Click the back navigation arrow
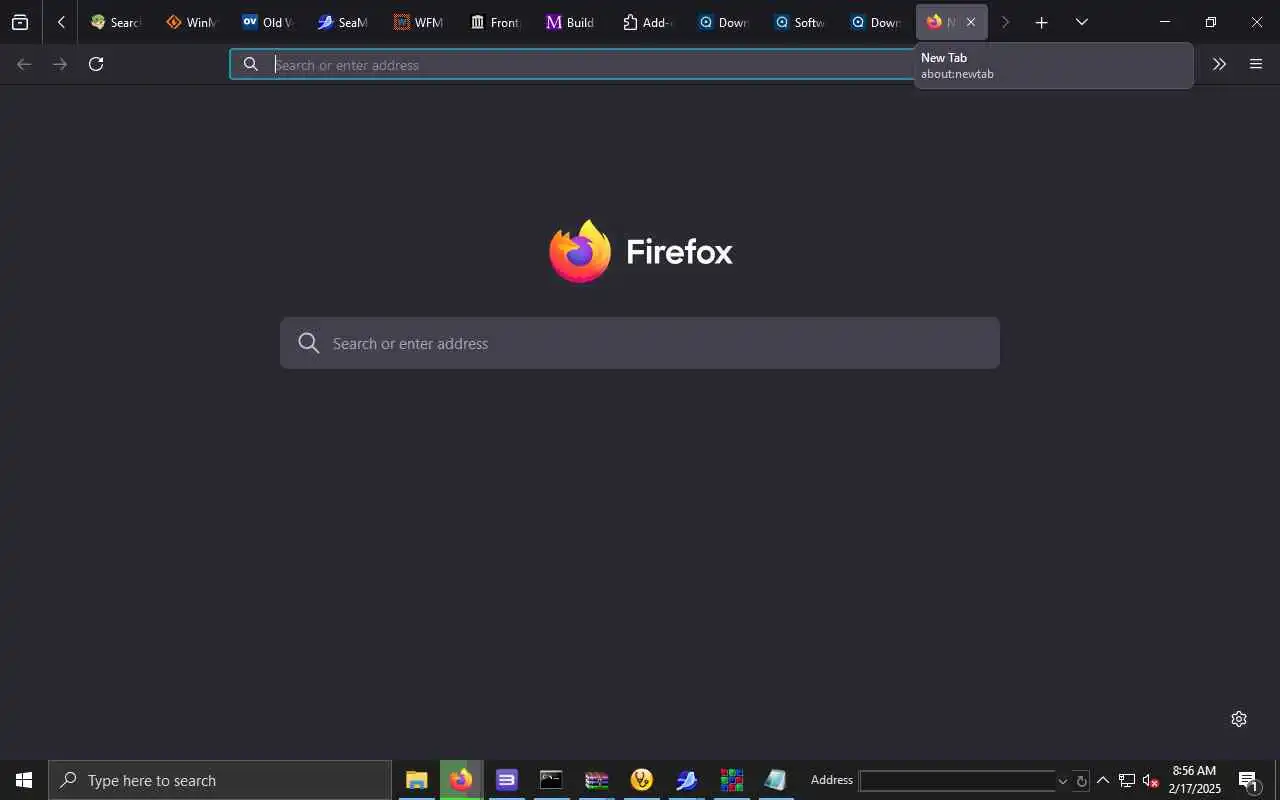This screenshot has width=1280, height=800. [x=24, y=64]
